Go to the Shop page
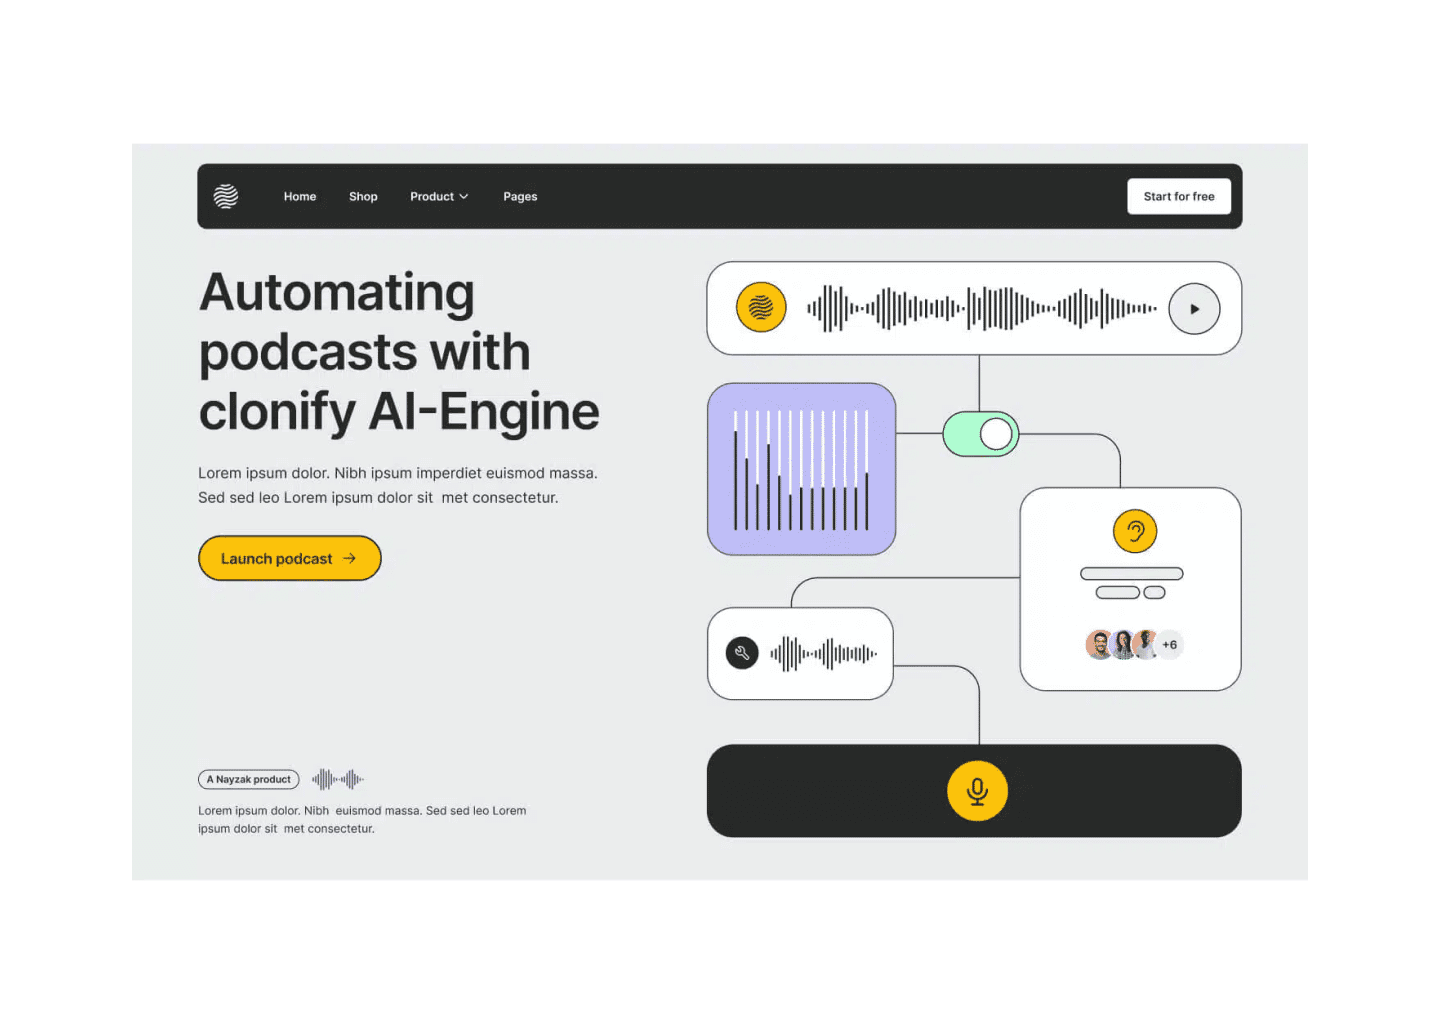 (x=363, y=197)
